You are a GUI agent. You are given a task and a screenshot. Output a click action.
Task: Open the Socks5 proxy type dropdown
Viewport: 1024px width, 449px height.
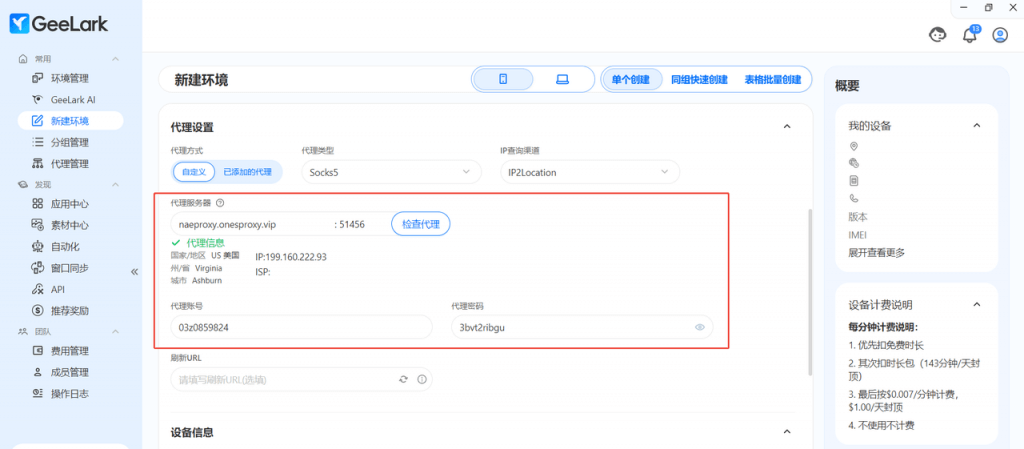click(x=388, y=172)
